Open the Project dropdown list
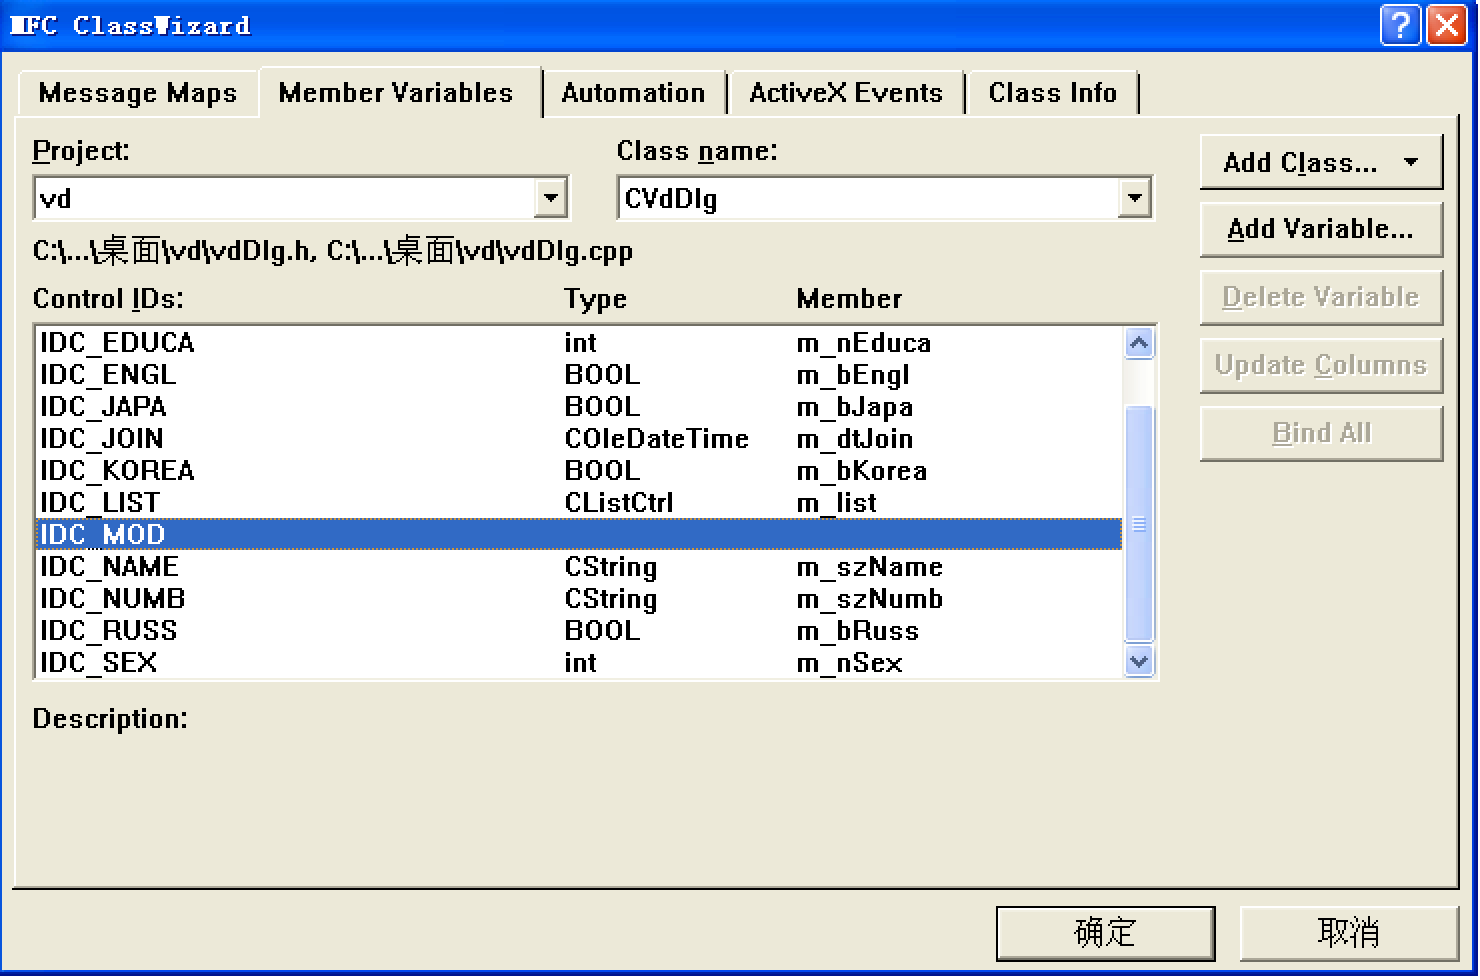This screenshot has height=980, width=1480. coord(550,197)
